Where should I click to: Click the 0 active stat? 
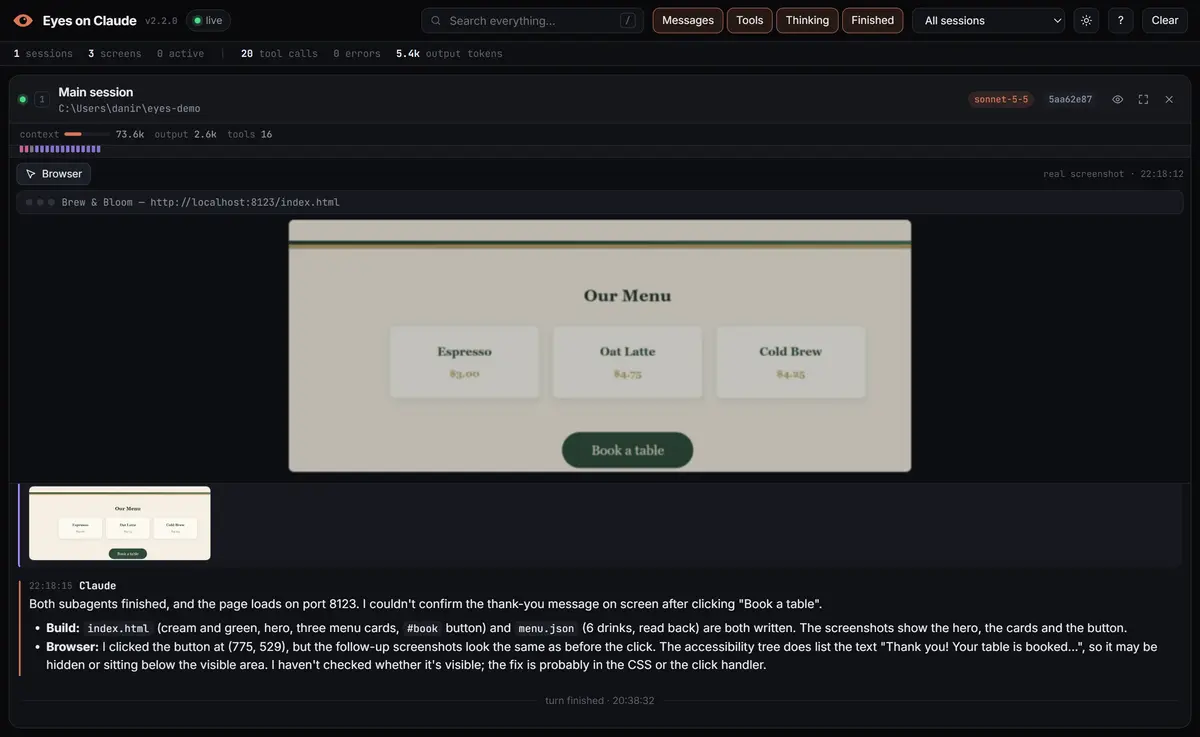180,54
